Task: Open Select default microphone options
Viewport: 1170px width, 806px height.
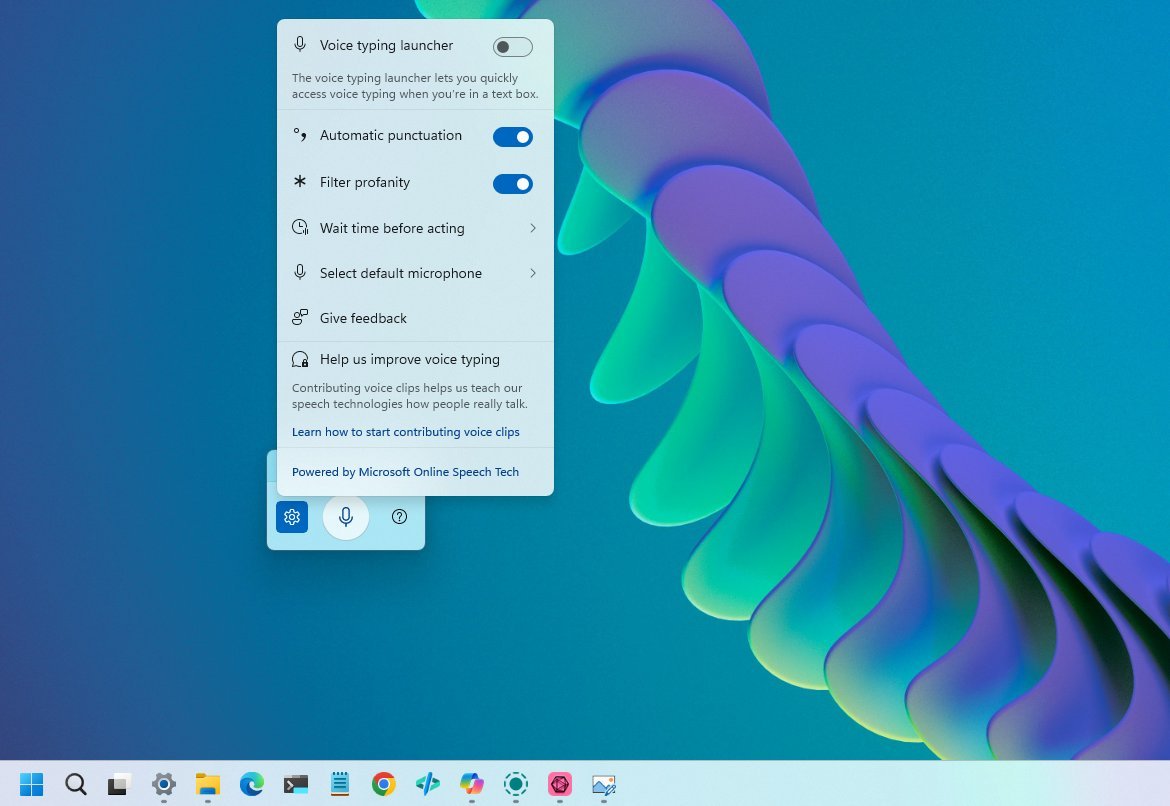Action: pyautogui.click(x=415, y=273)
